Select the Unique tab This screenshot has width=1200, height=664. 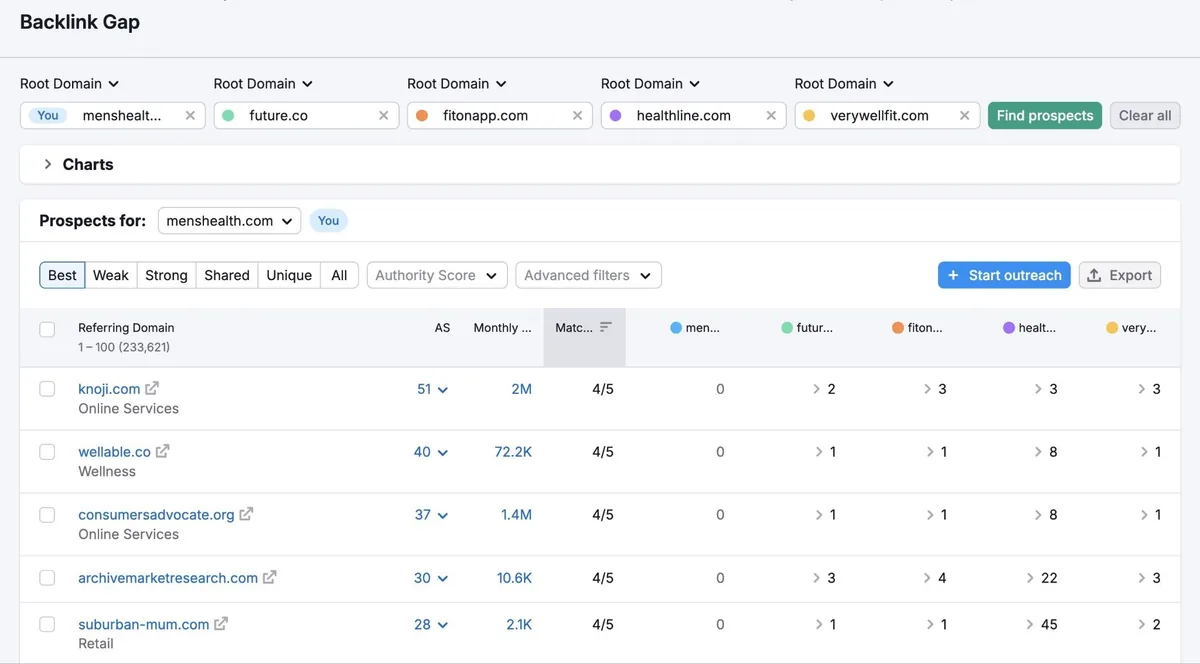click(x=289, y=275)
